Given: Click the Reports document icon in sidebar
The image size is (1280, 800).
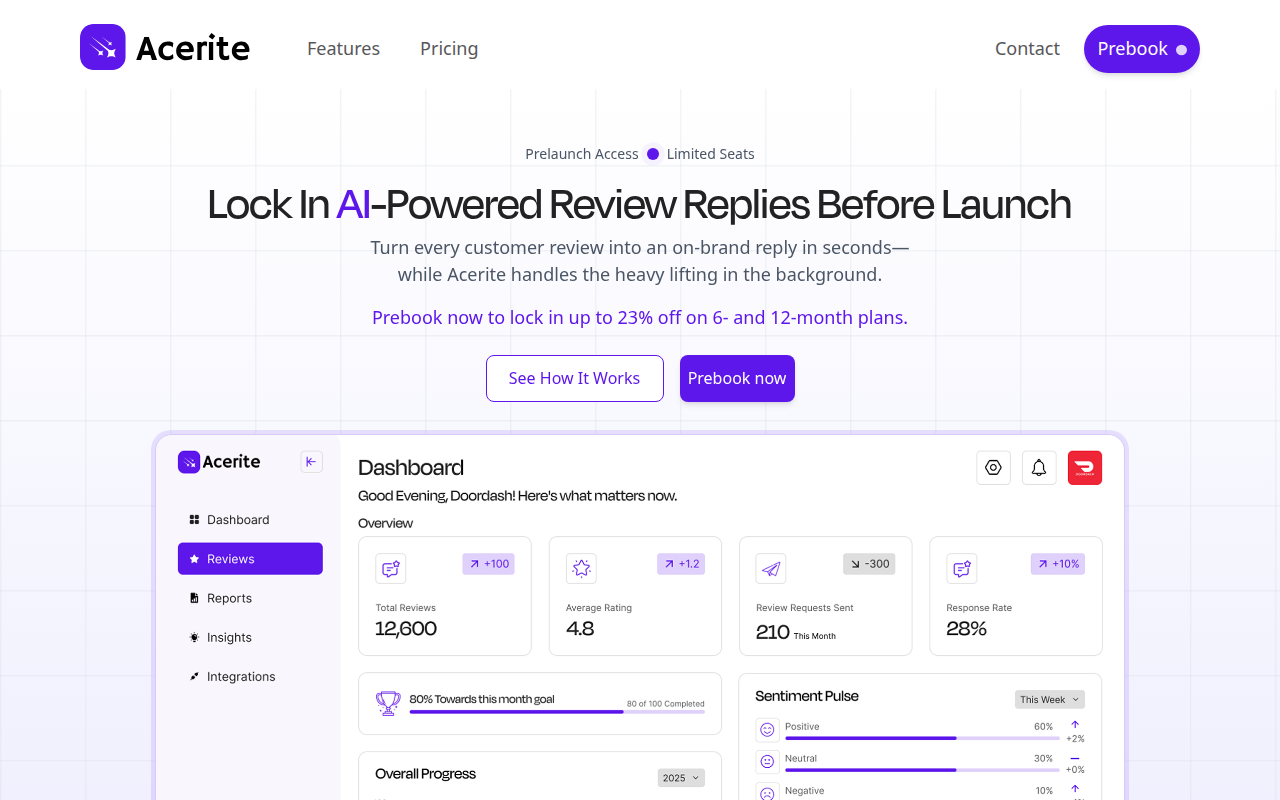Looking at the screenshot, I should coord(194,598).
